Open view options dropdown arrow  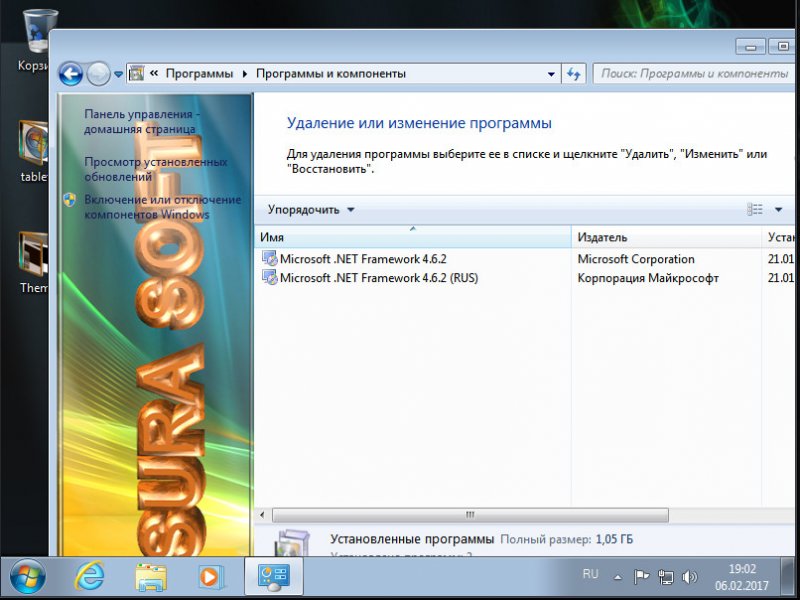pyautogui.click(x=779, y=209)
